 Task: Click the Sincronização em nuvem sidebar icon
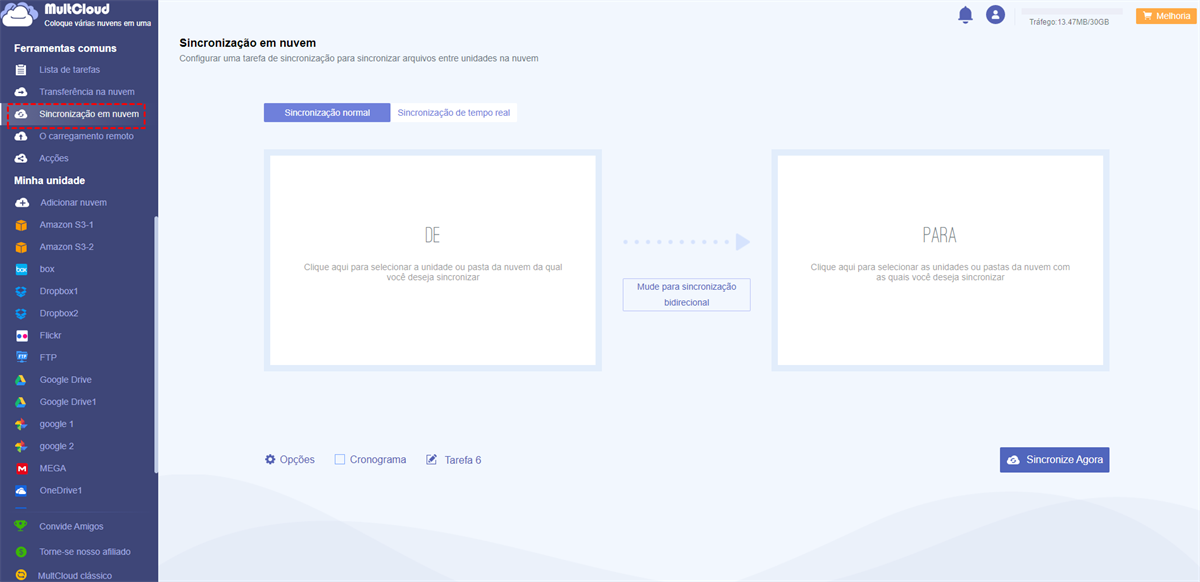coord(21,114)
